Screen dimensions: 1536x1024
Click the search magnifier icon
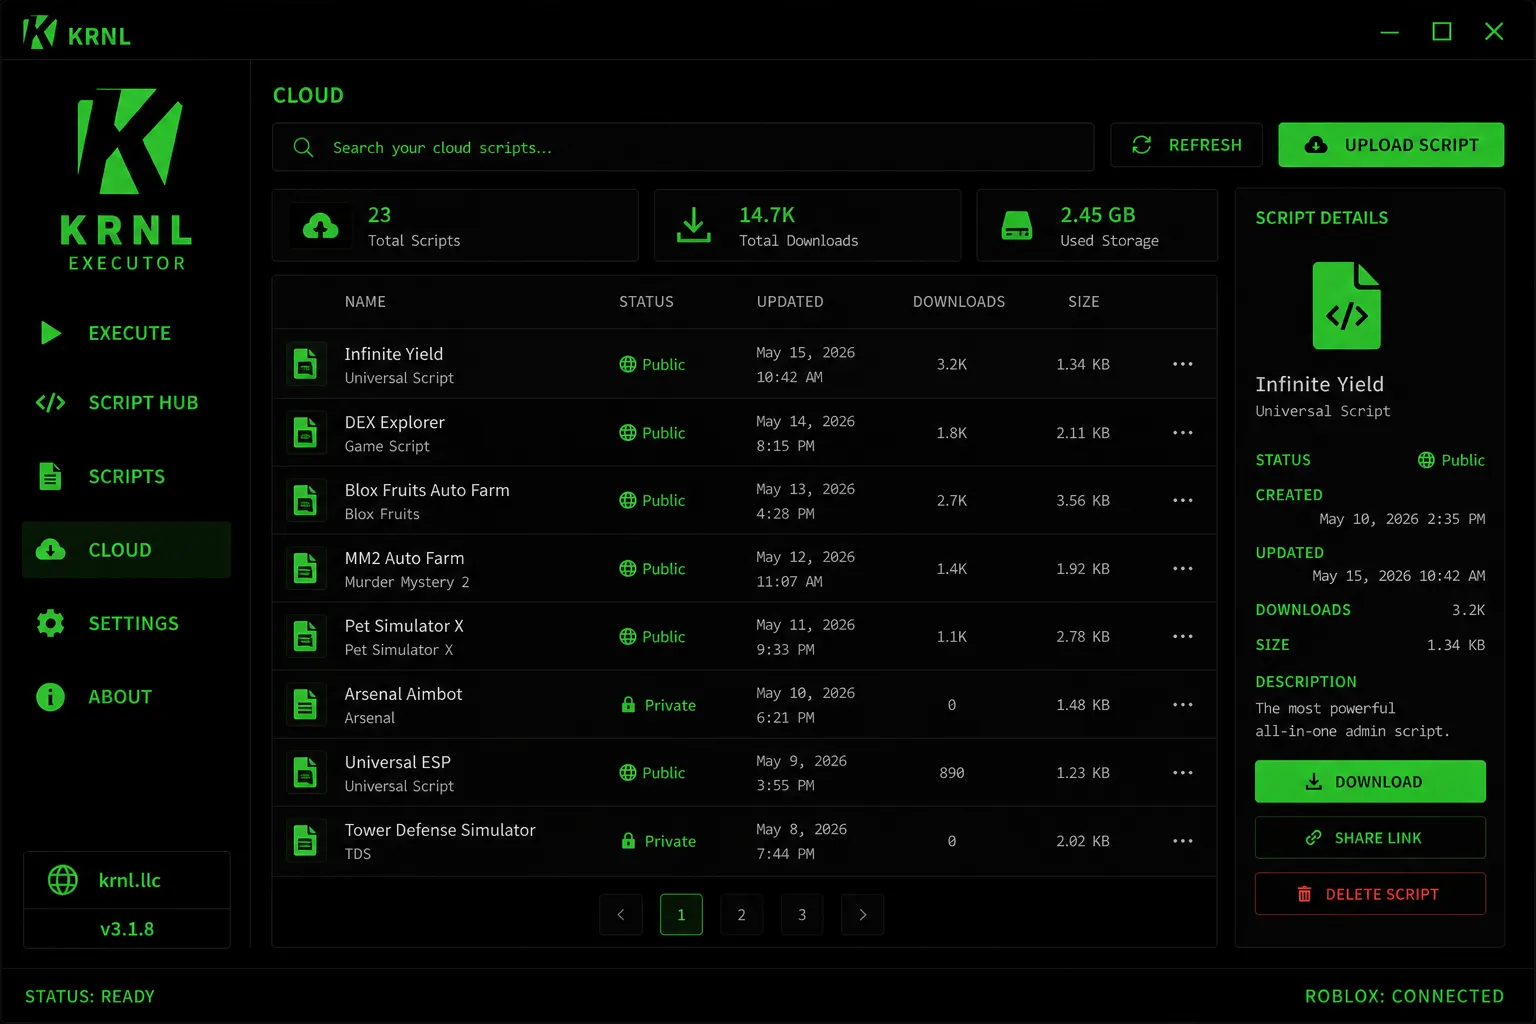click(x=303, y=147)
